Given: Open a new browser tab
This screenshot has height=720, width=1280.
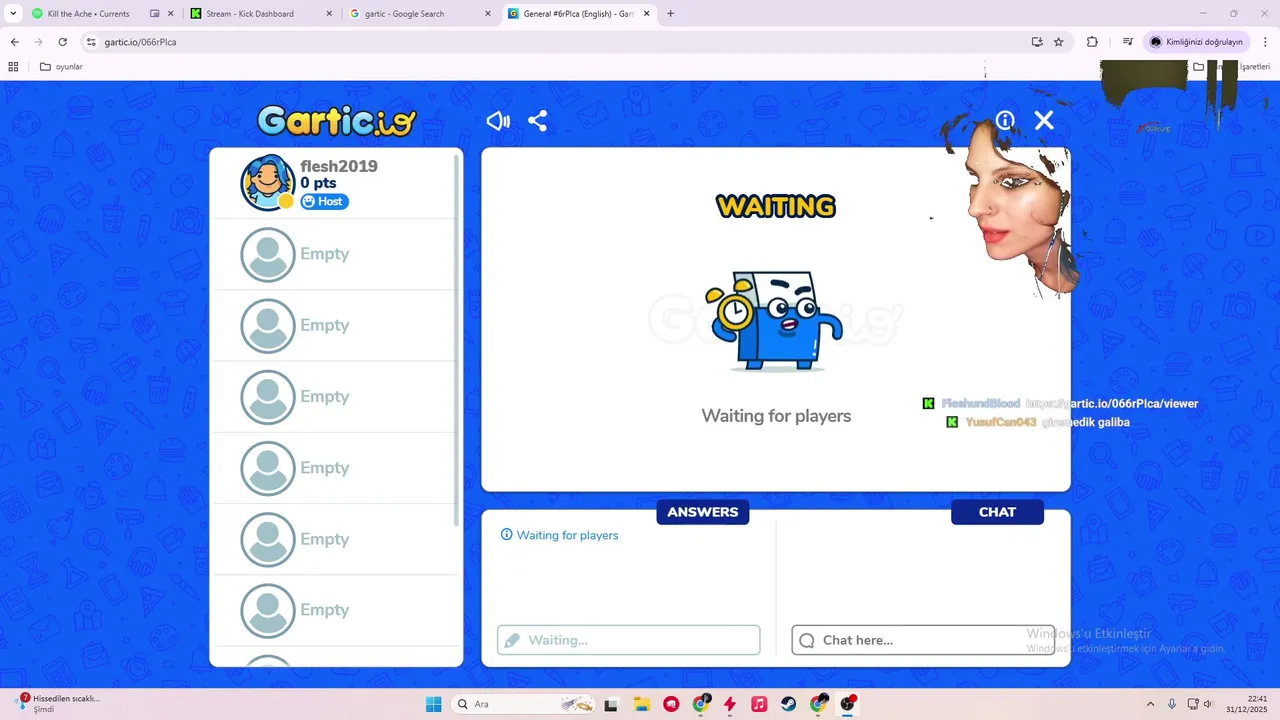Looking at the screenshot, I should pos(670,14).
